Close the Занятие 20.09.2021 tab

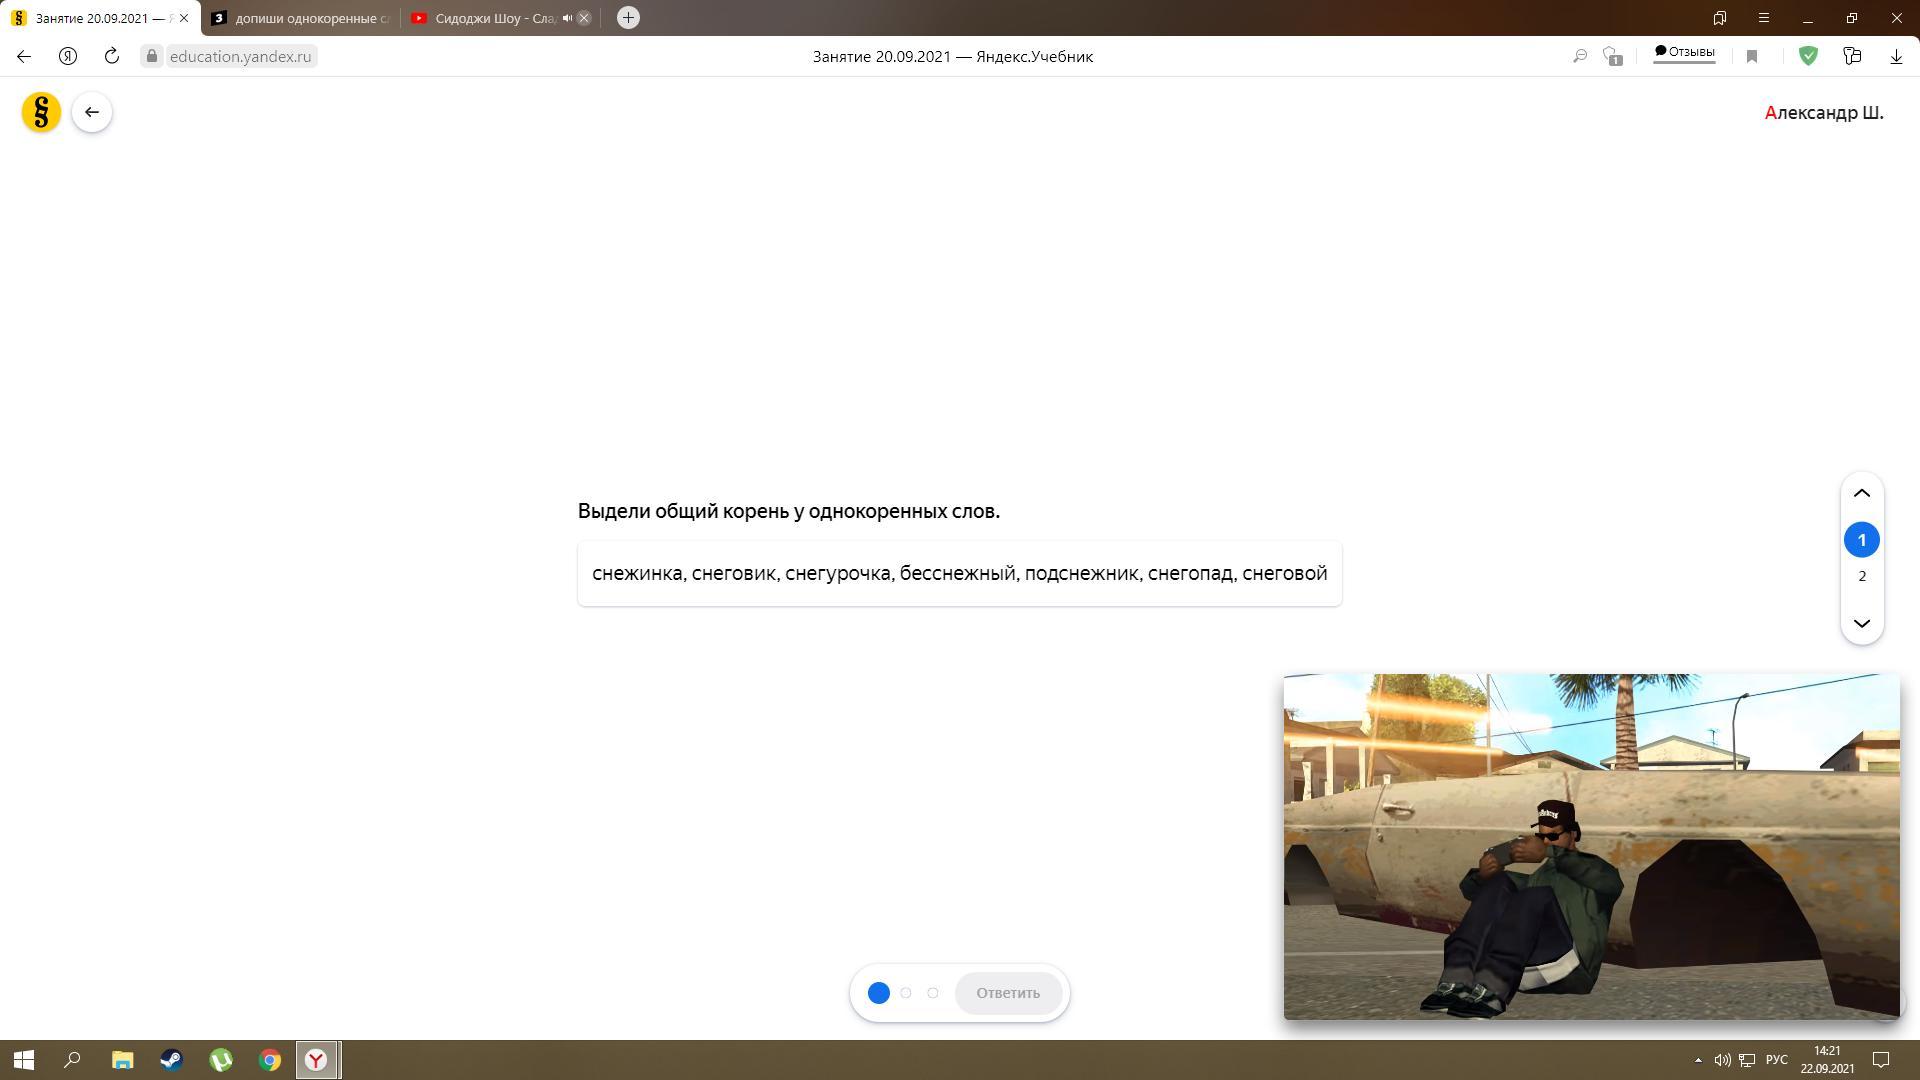[x=184, y=18]
